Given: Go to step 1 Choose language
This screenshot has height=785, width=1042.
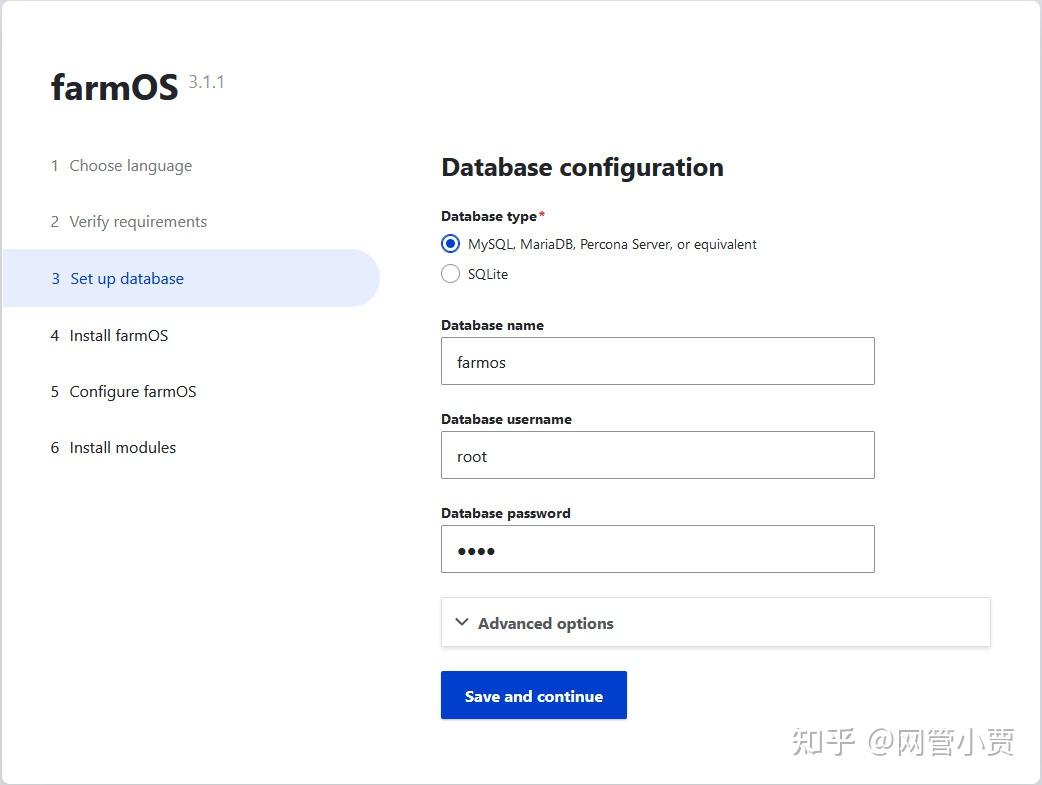Looking at the screenshot, I should tap(121, 166).
